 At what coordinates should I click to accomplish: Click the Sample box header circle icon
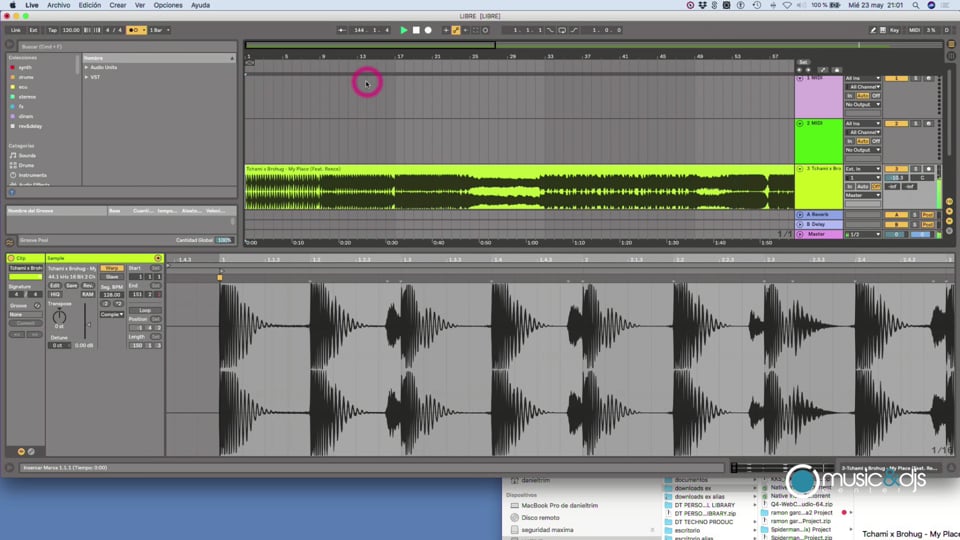(x=158, y=258)
